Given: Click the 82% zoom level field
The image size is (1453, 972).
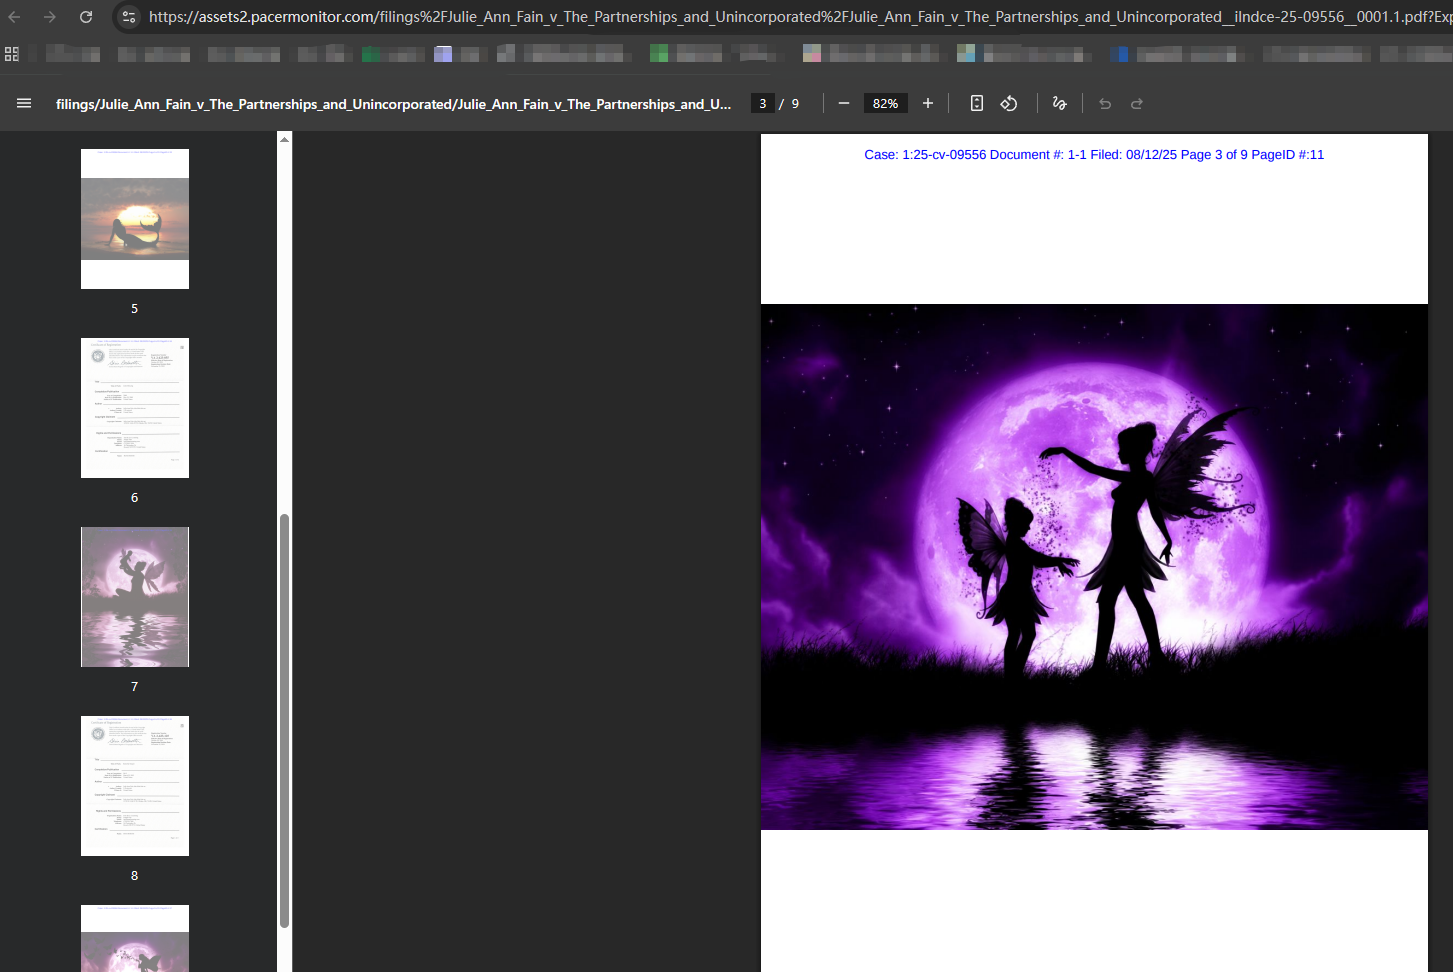Looking at the screenshot, I should pos(885,103).
